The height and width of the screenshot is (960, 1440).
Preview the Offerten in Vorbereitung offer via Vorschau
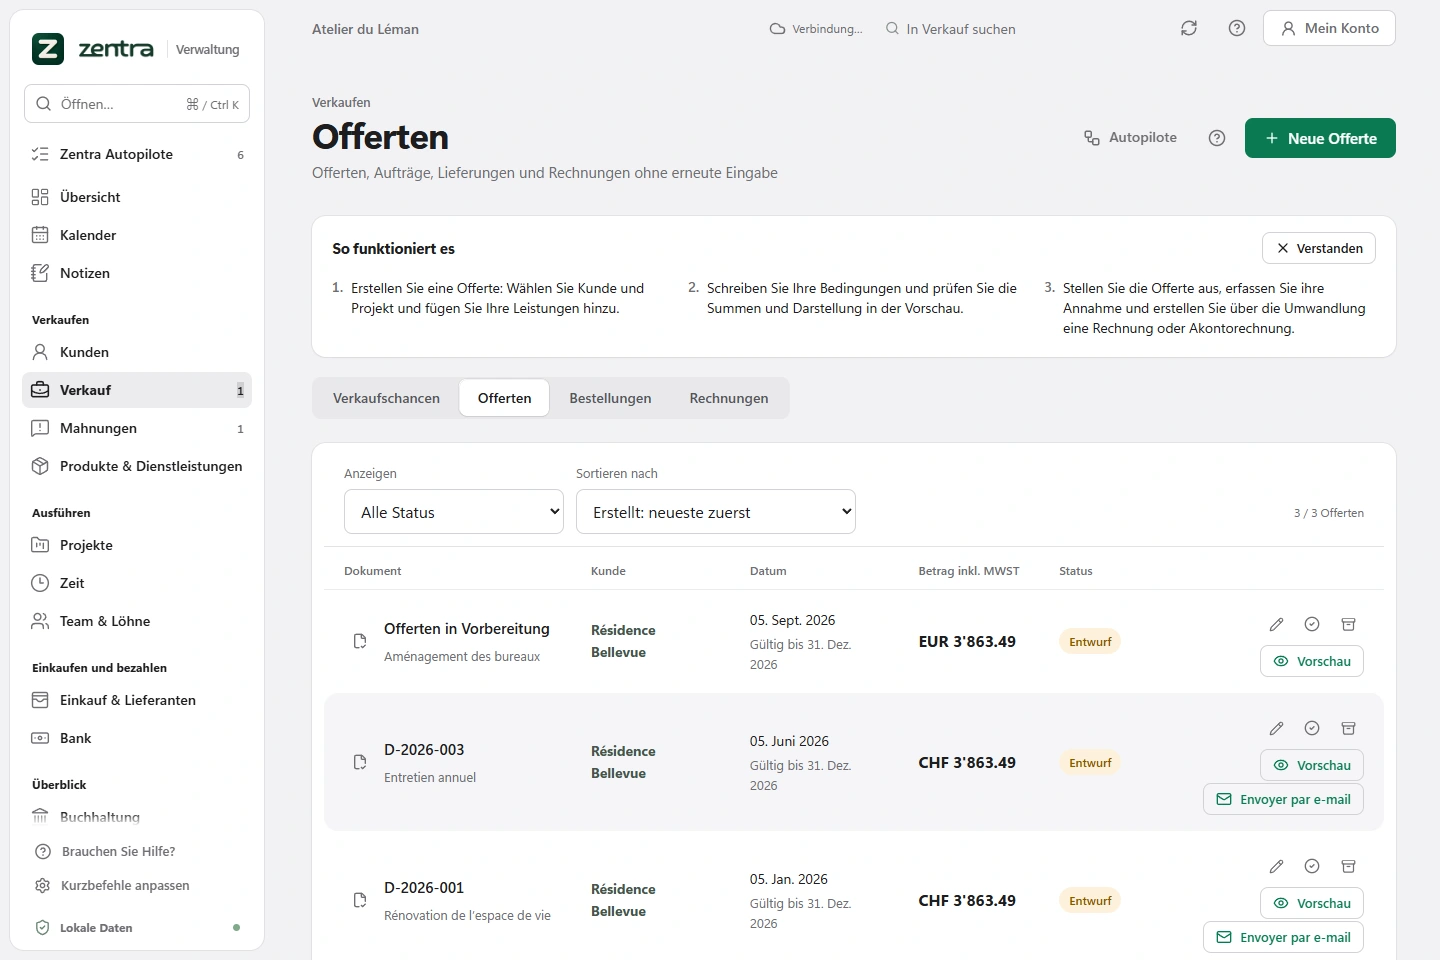pos(1312,661)
